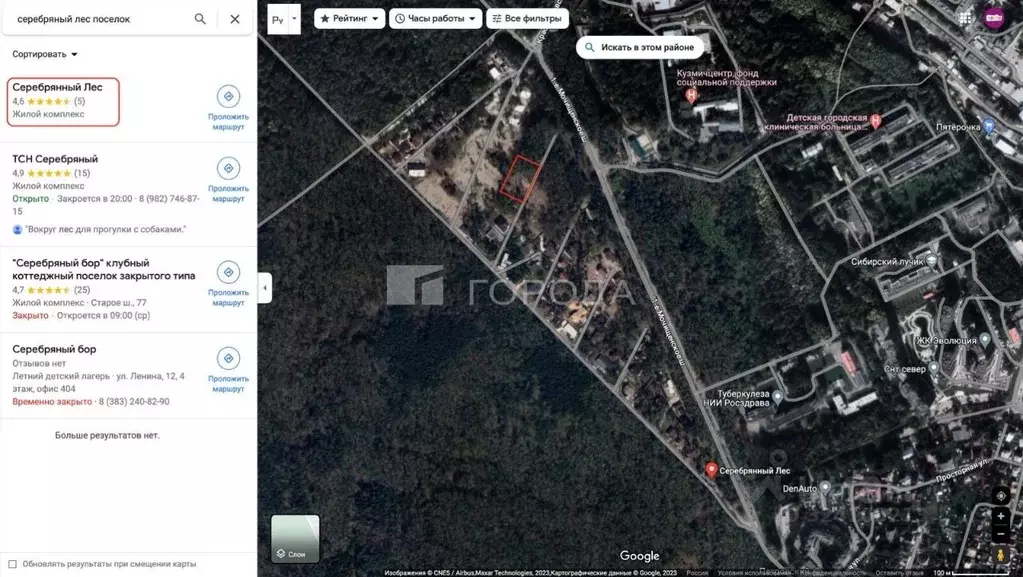Screen dimensions: 1023x577
Task: Zoom in with the plus button
Action: point(1000,516)
